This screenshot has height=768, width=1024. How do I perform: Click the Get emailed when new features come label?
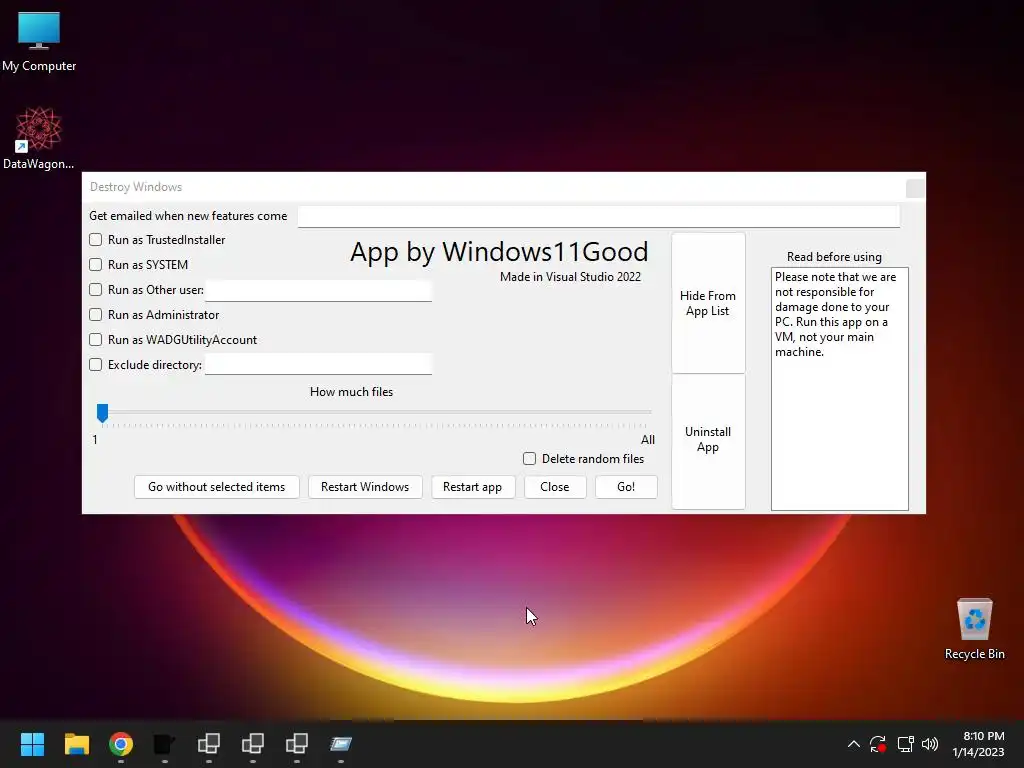(x=188, y=216)
